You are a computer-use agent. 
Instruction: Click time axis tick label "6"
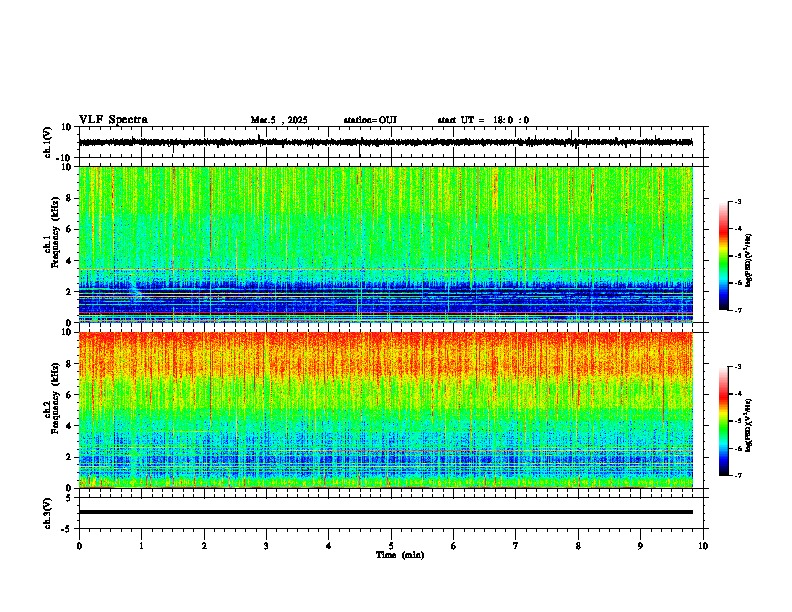coord(454,546)
